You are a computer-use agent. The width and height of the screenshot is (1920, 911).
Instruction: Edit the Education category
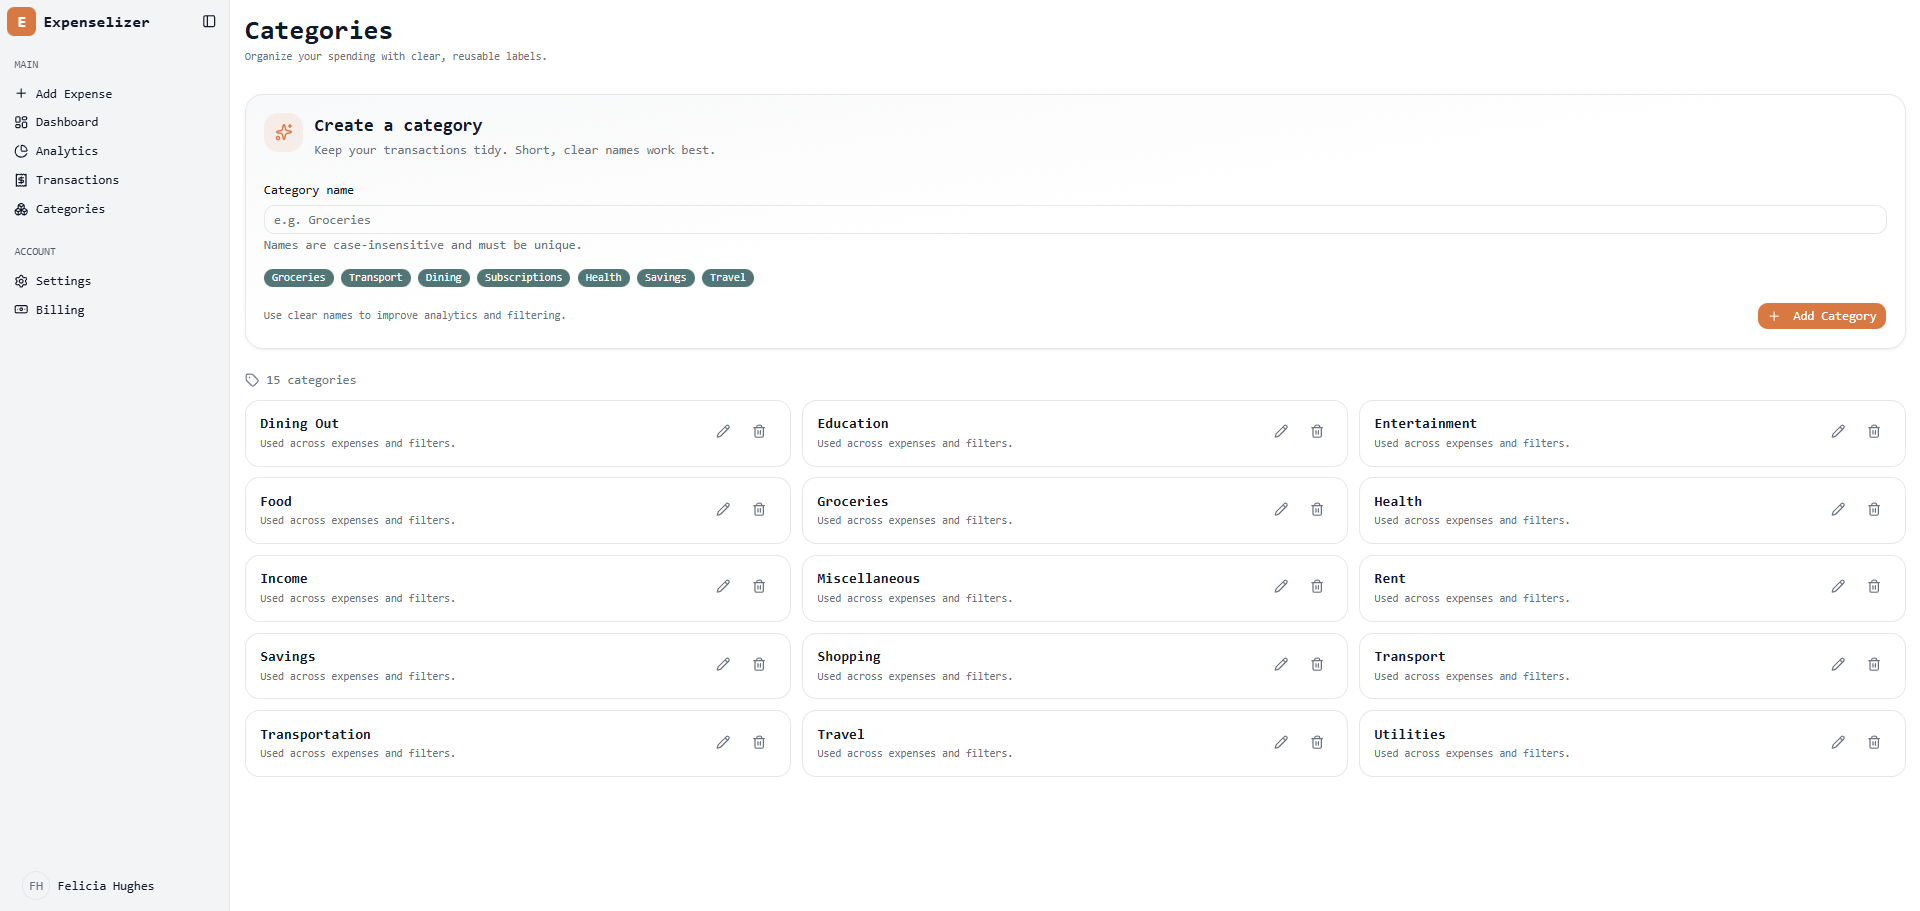(1281, 432)
